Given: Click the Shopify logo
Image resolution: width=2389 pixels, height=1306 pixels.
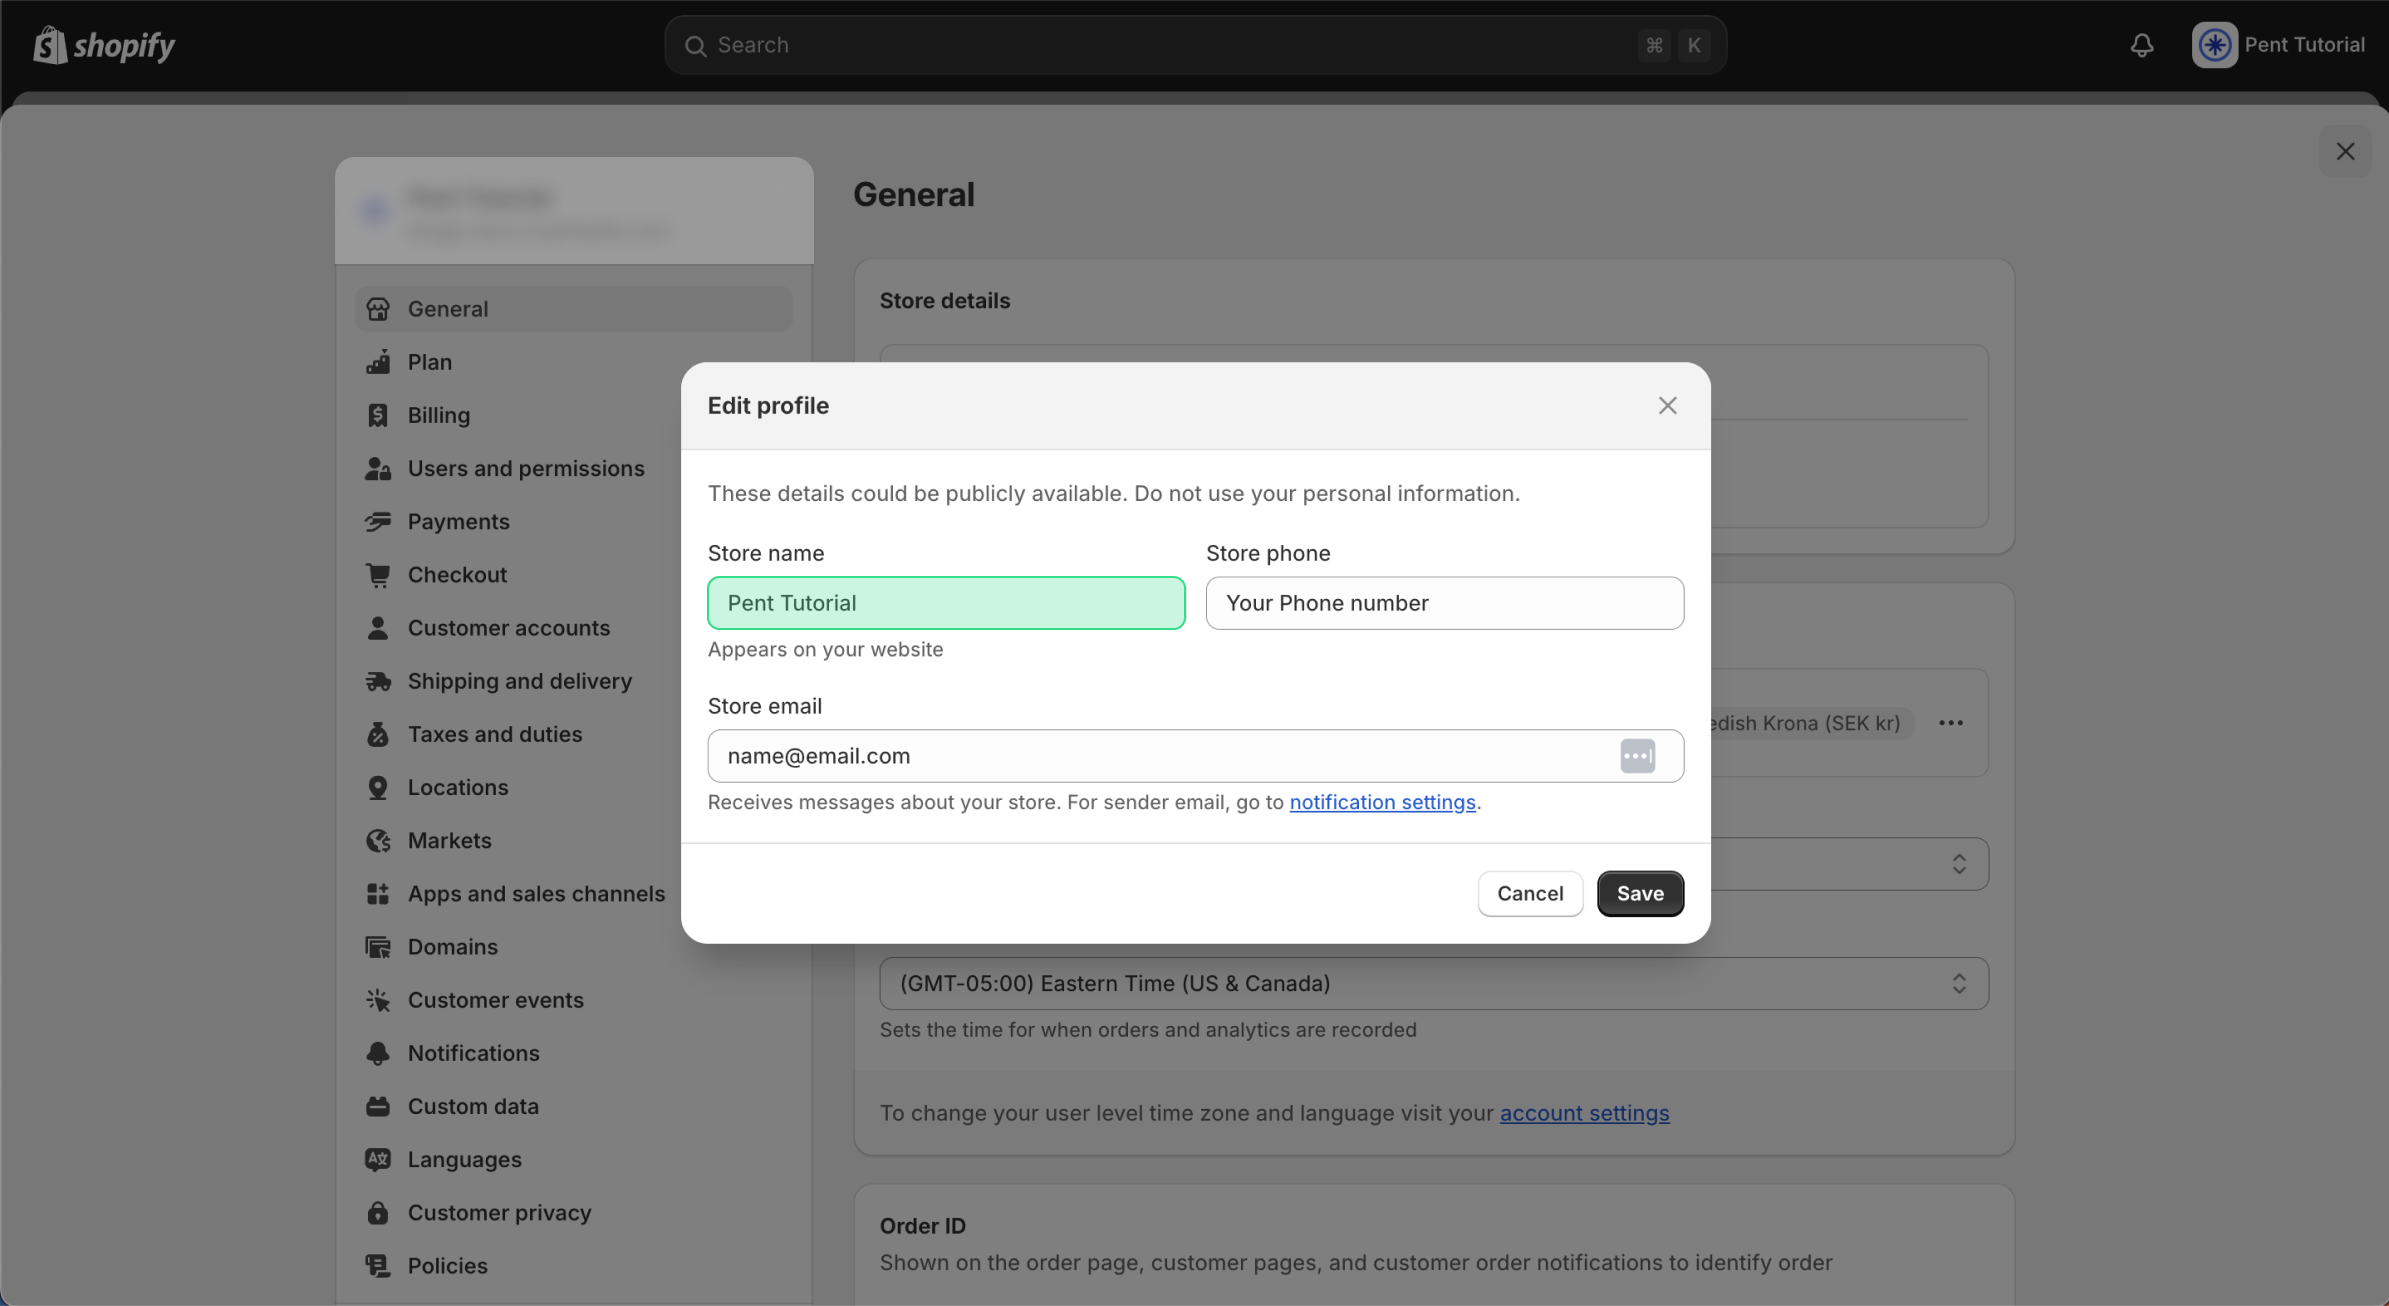Looking at the screenshot, I should click(x=104, y=45).
